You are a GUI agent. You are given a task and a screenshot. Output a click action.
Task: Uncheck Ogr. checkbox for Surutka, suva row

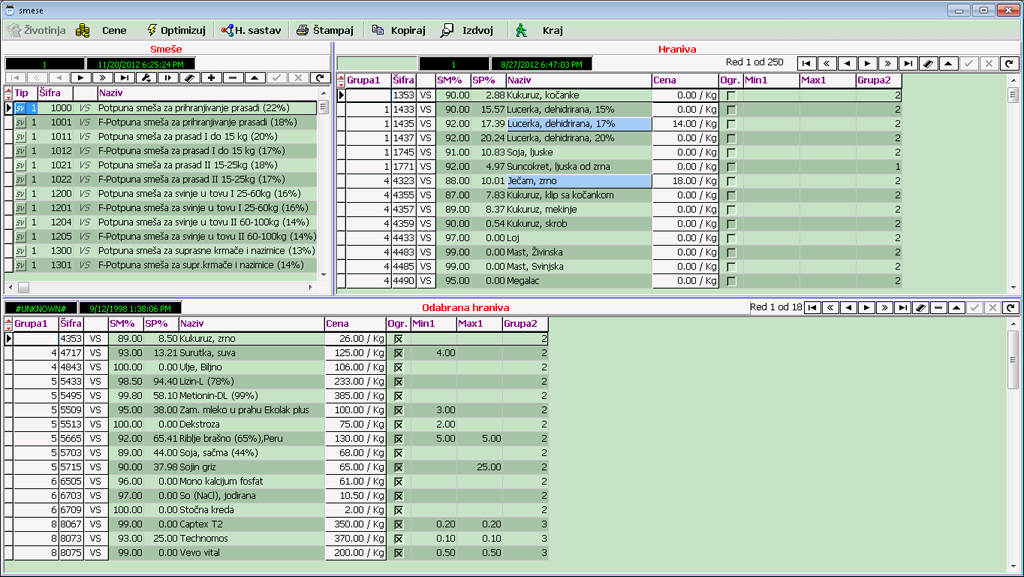397,353
